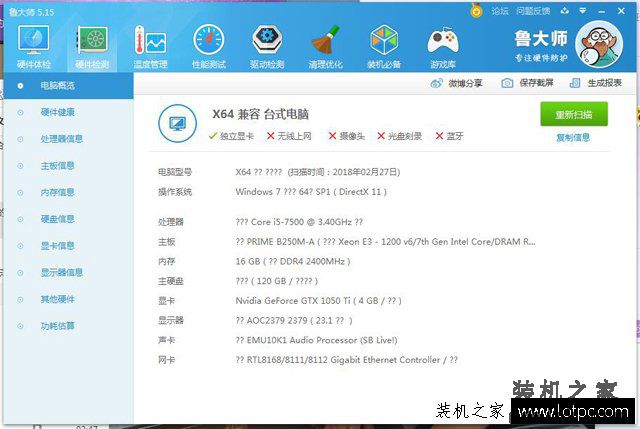640x429 pixels.
Task: Click the GeForce GTX 1050 Ti value
Action: tap(318, 301)
